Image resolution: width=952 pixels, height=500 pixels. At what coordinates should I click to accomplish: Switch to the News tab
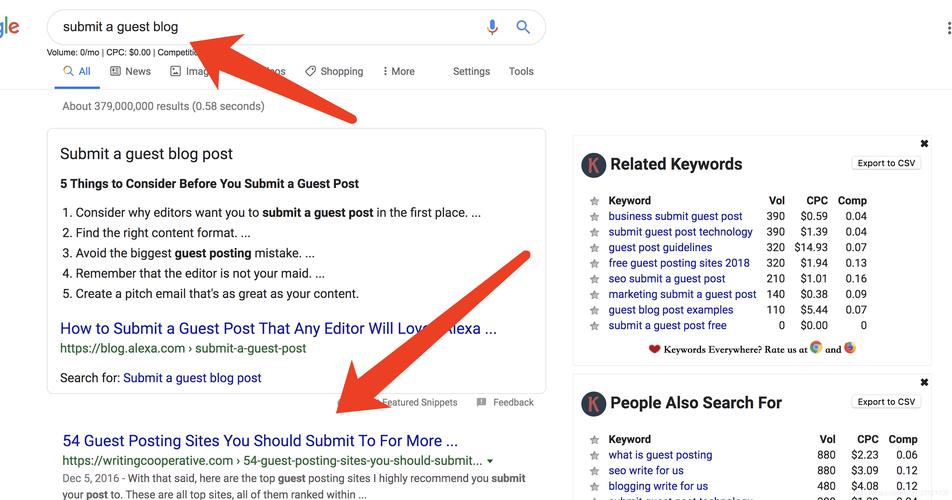click(130, 72)
